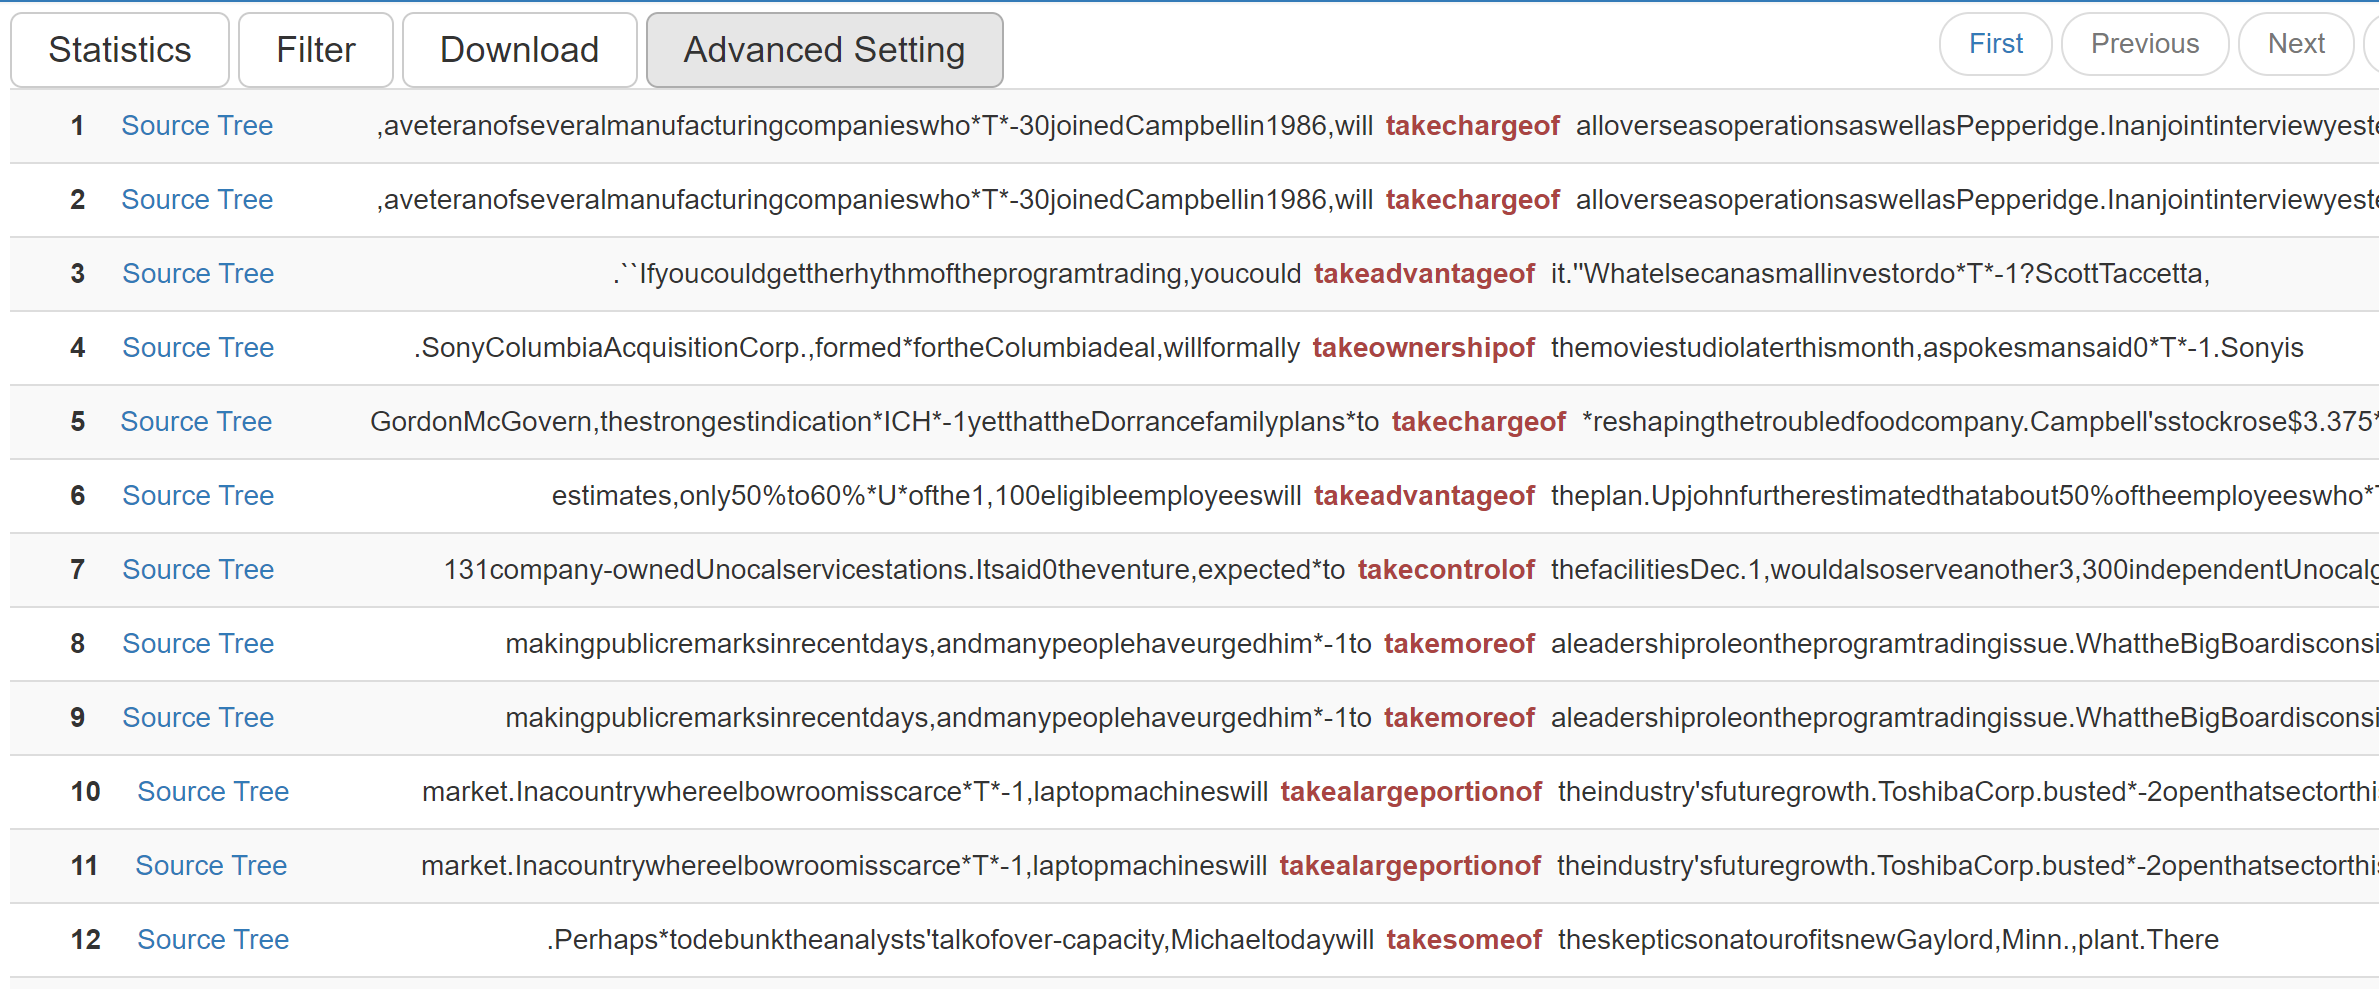Navigate to the Next results page

2295,44
